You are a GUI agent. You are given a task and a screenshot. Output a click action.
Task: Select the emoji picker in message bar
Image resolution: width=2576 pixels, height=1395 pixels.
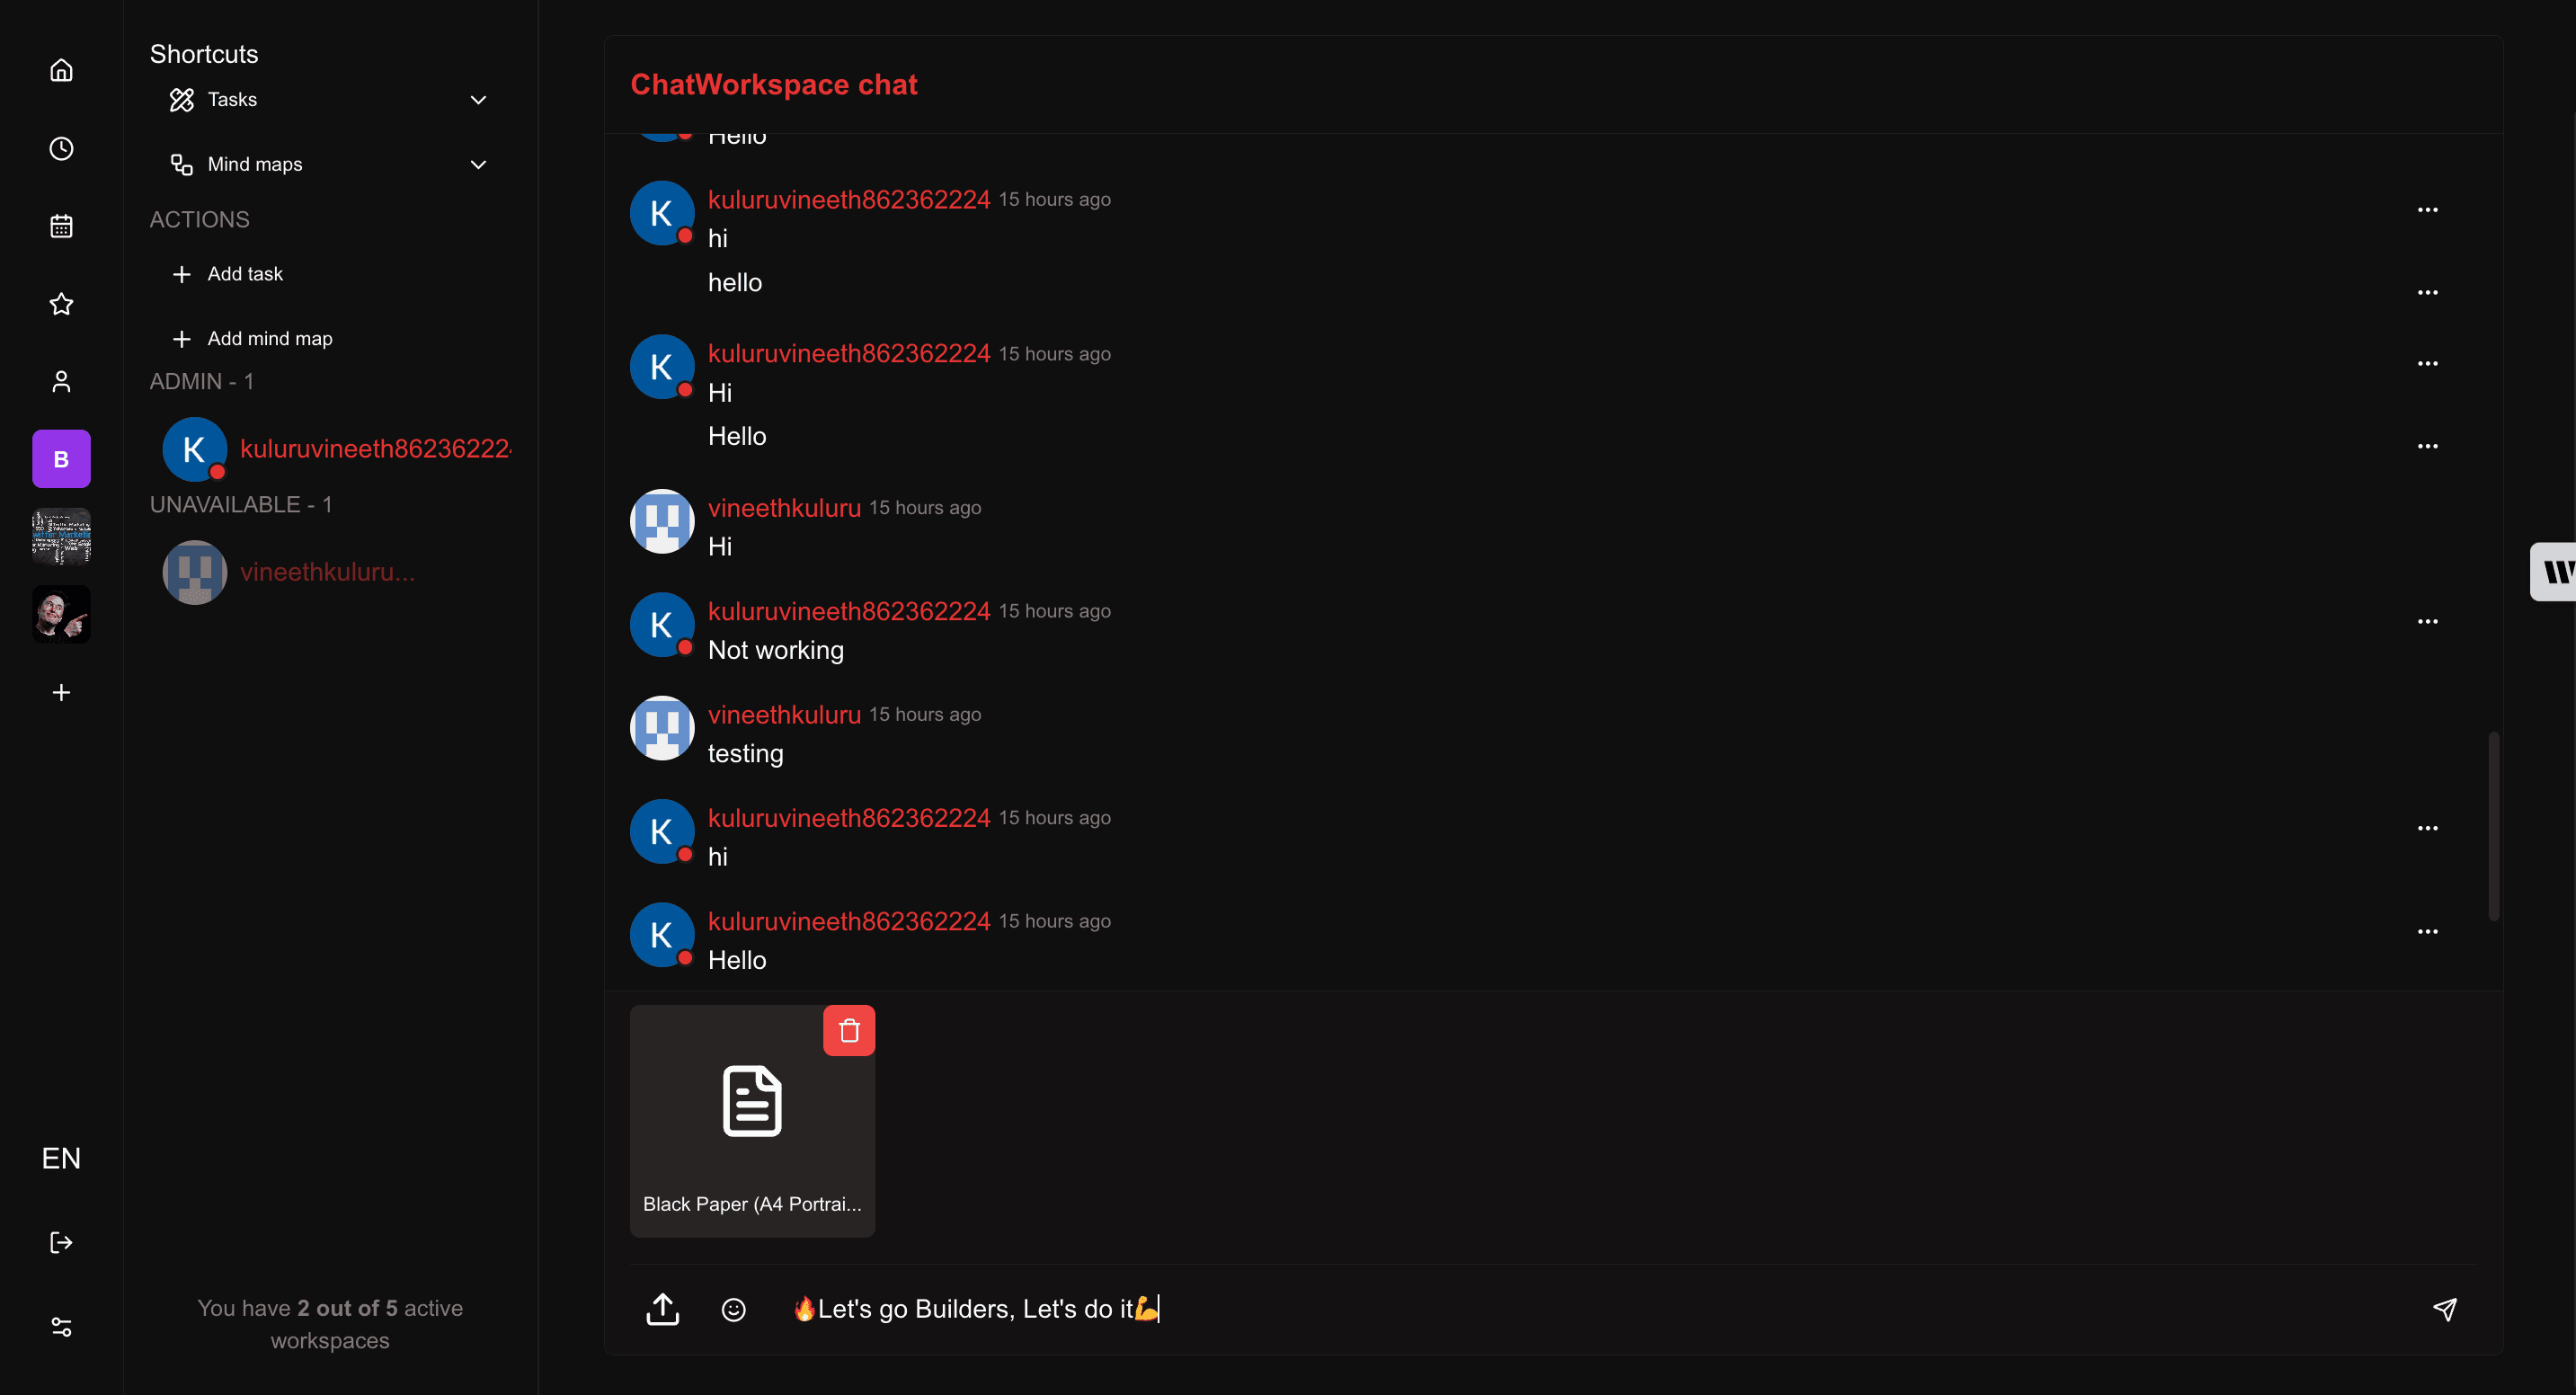[733, 1309]
